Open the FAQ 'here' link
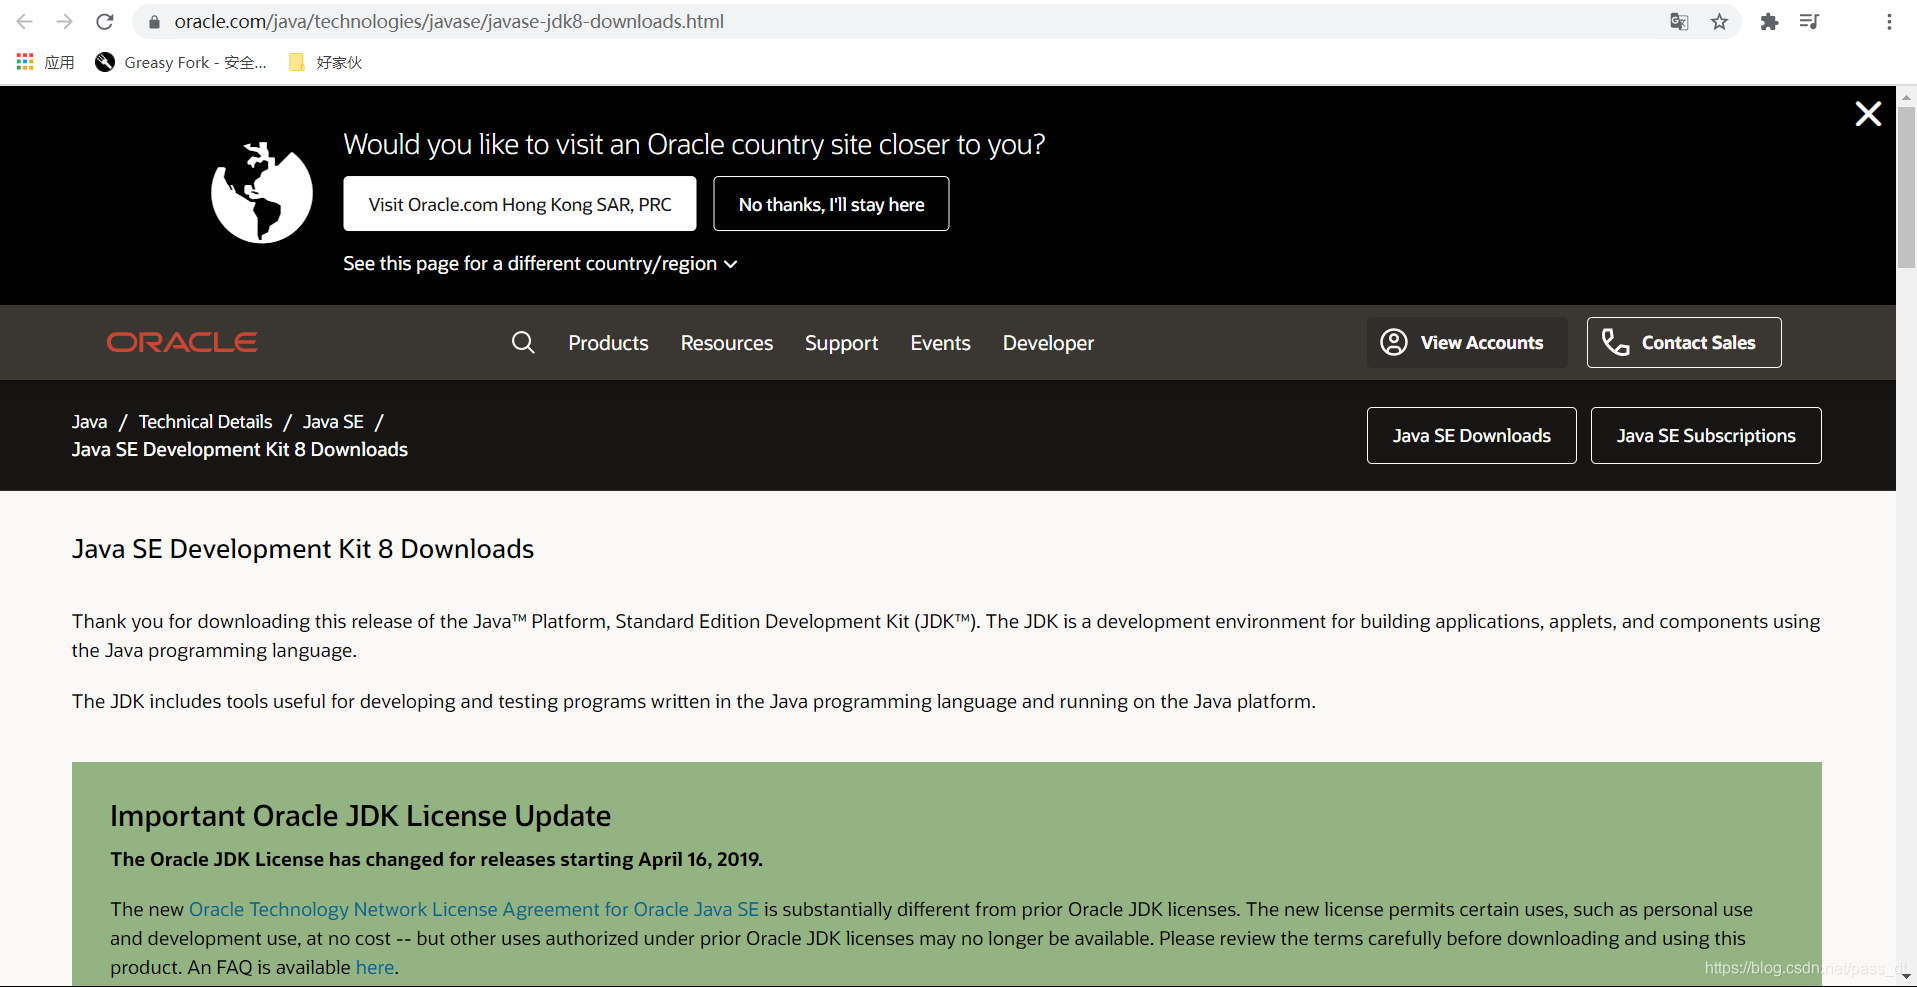Screen dimensions: 1917x987 [375, 967]
